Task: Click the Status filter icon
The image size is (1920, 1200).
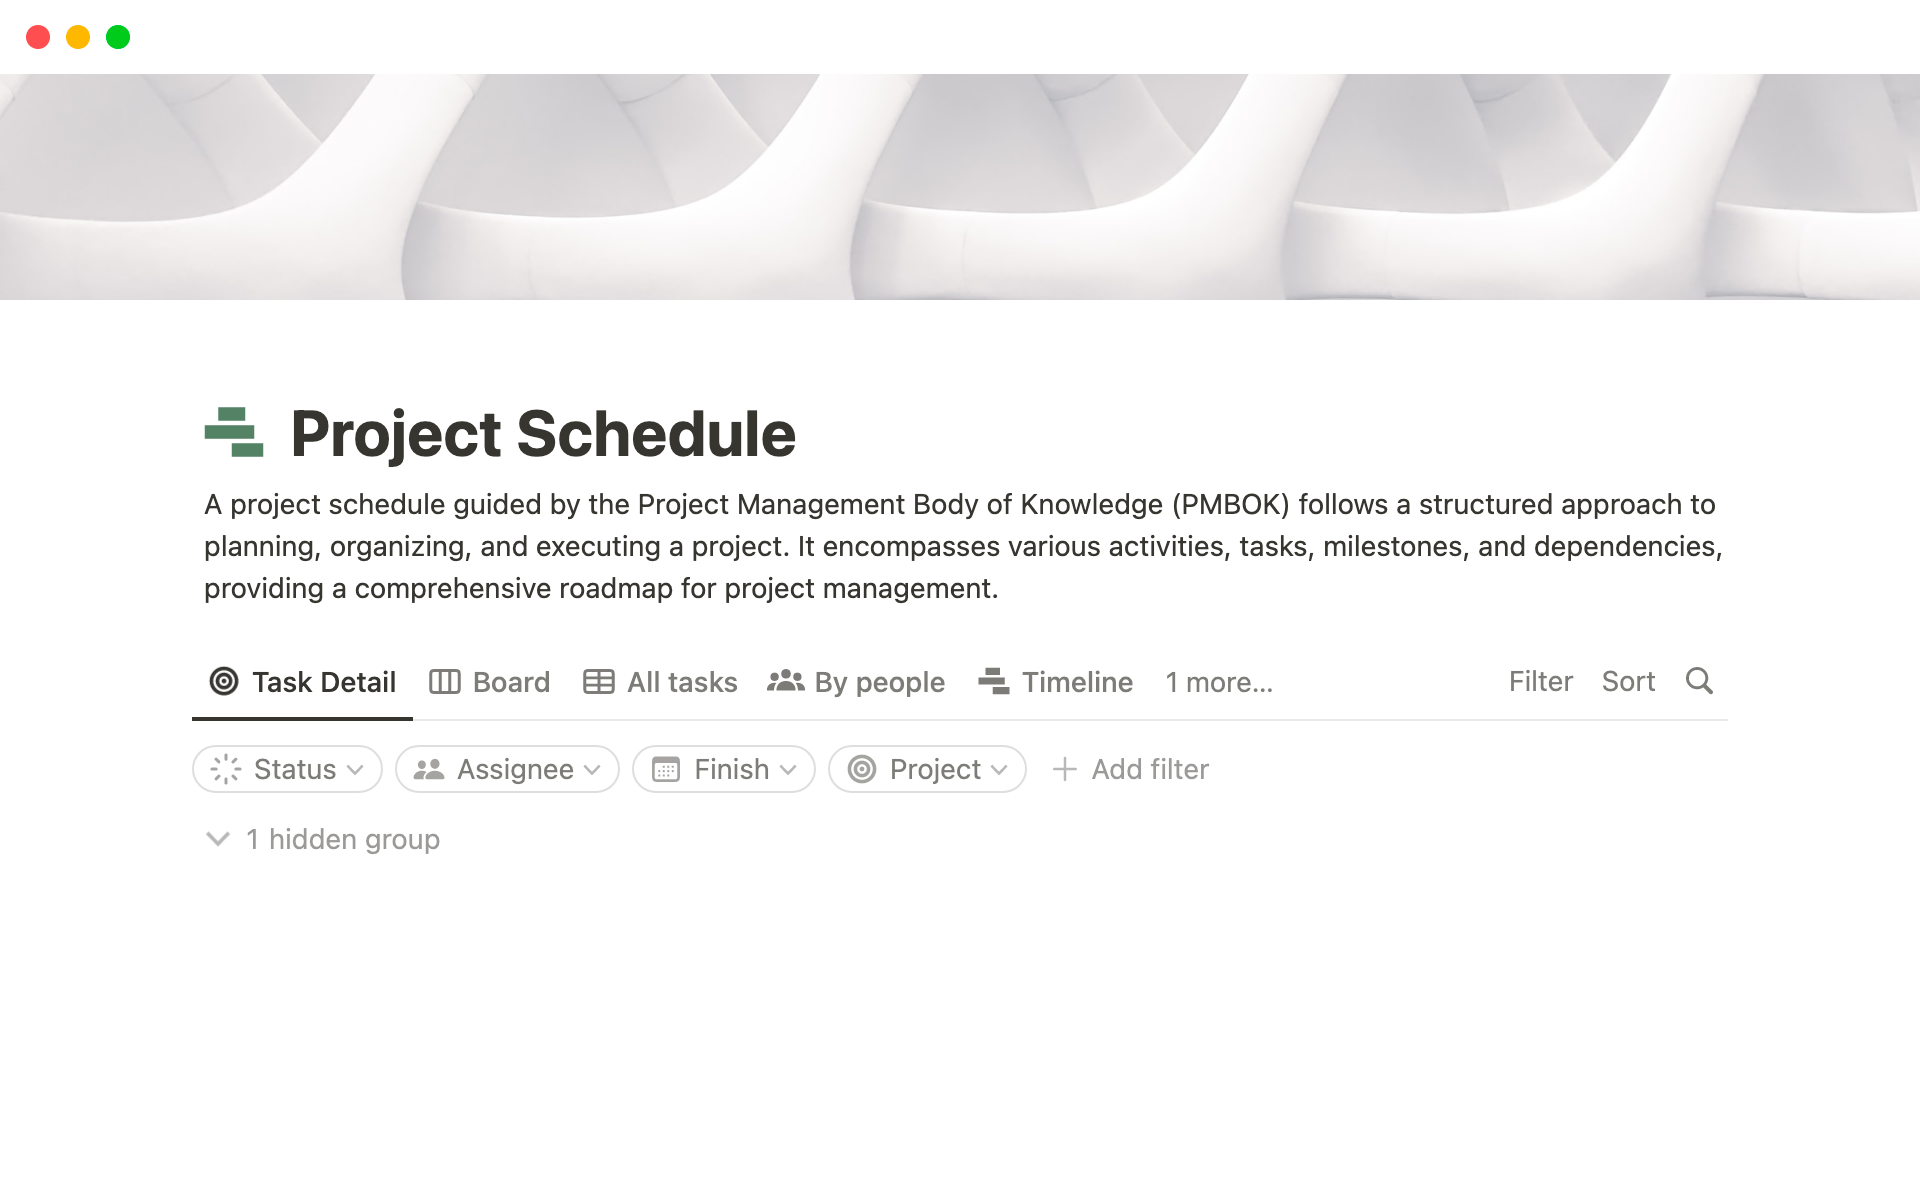Action: [x=229, y=769]
